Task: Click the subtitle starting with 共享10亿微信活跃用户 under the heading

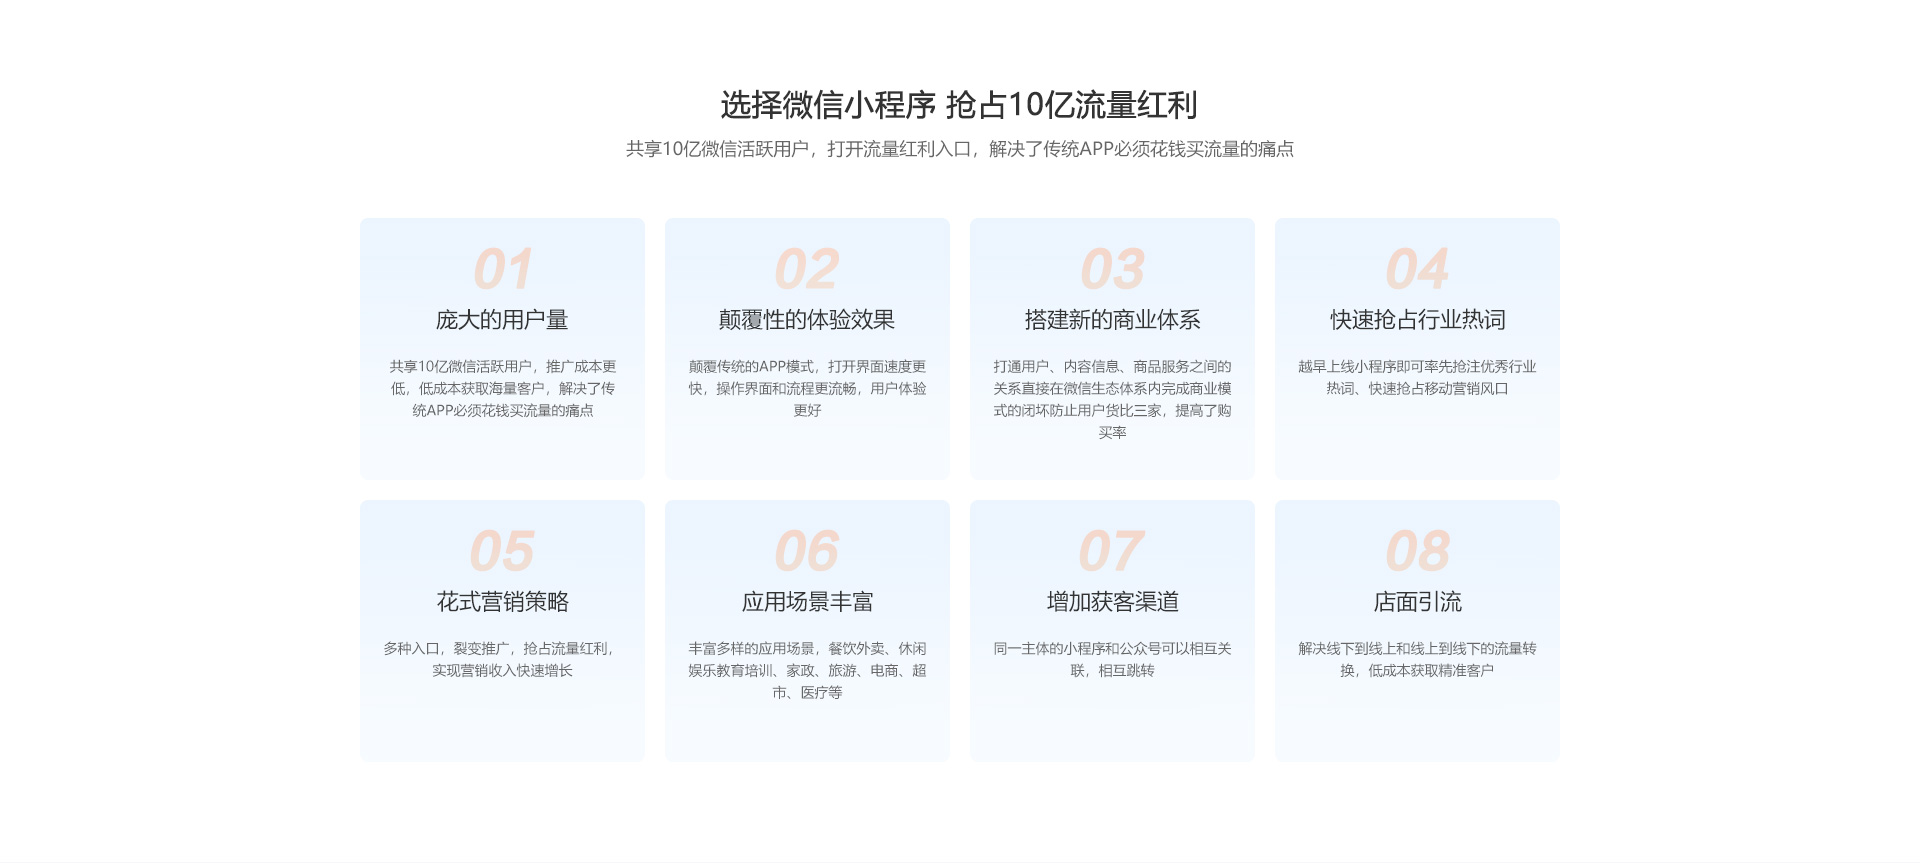Action: tap(959, 149)
